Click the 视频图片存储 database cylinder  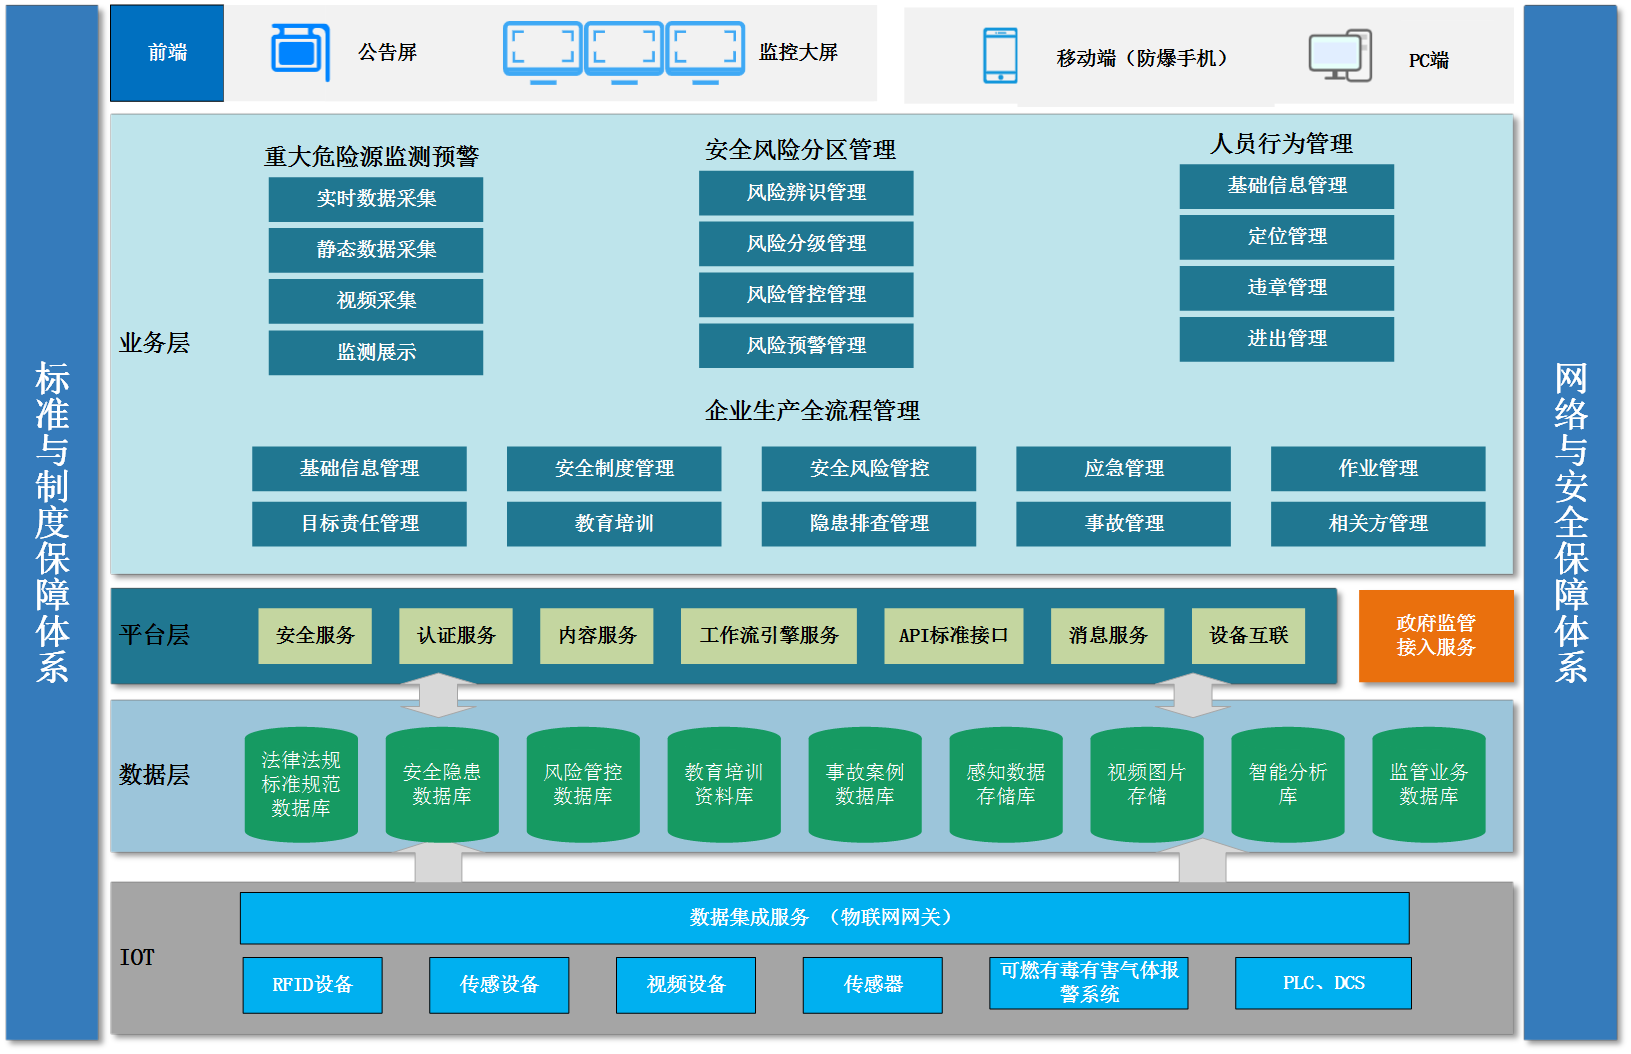click(1146, 784)
